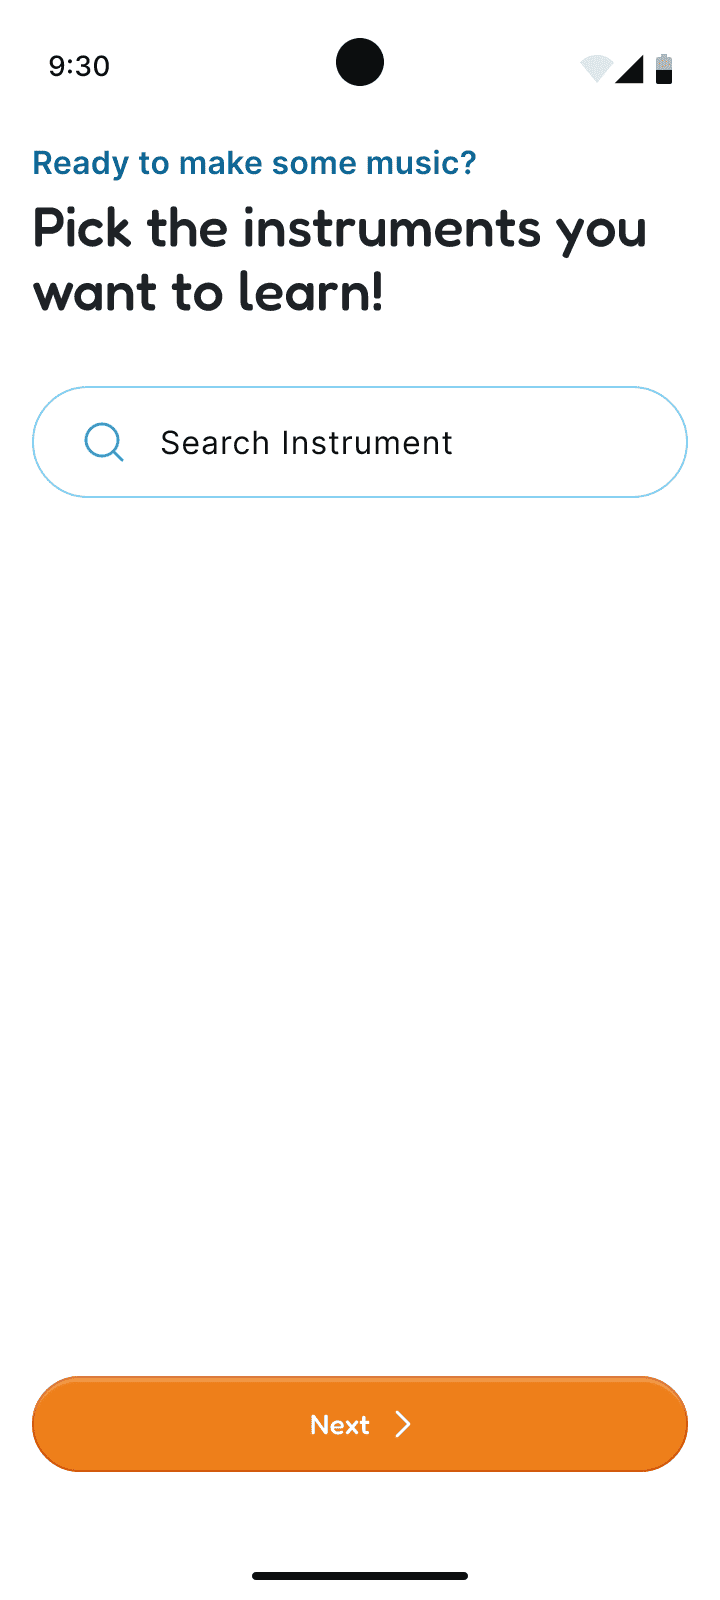The width and height of the screenshot is (720, 1600).
Task: Tap the home gesture bar
Action: 360,1576
